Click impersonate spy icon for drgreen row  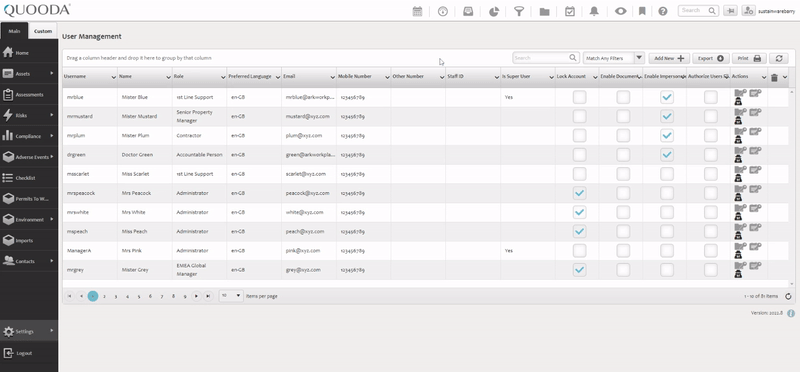pos(738,159)
